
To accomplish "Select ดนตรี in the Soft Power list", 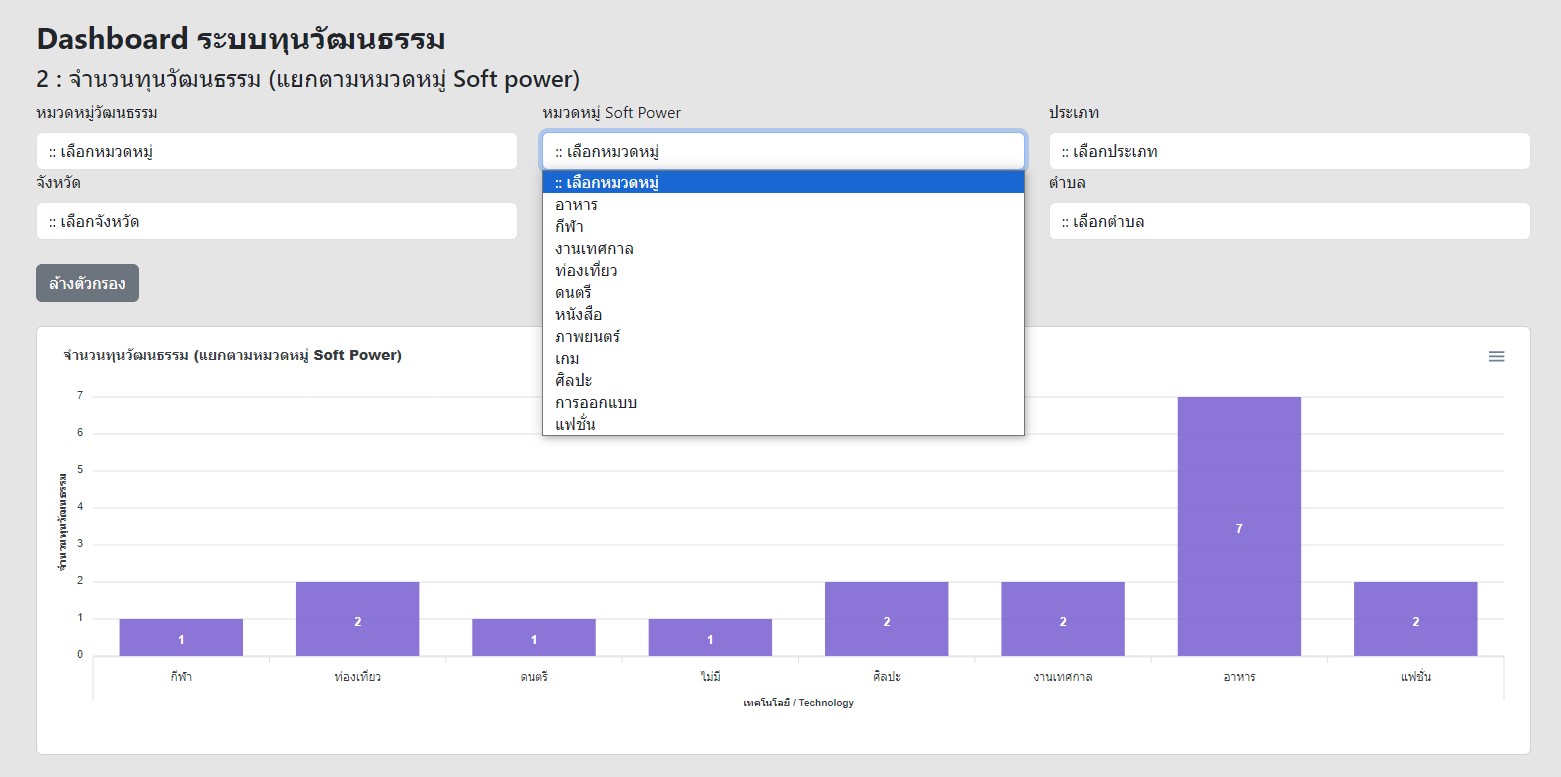I will (574, 293).
